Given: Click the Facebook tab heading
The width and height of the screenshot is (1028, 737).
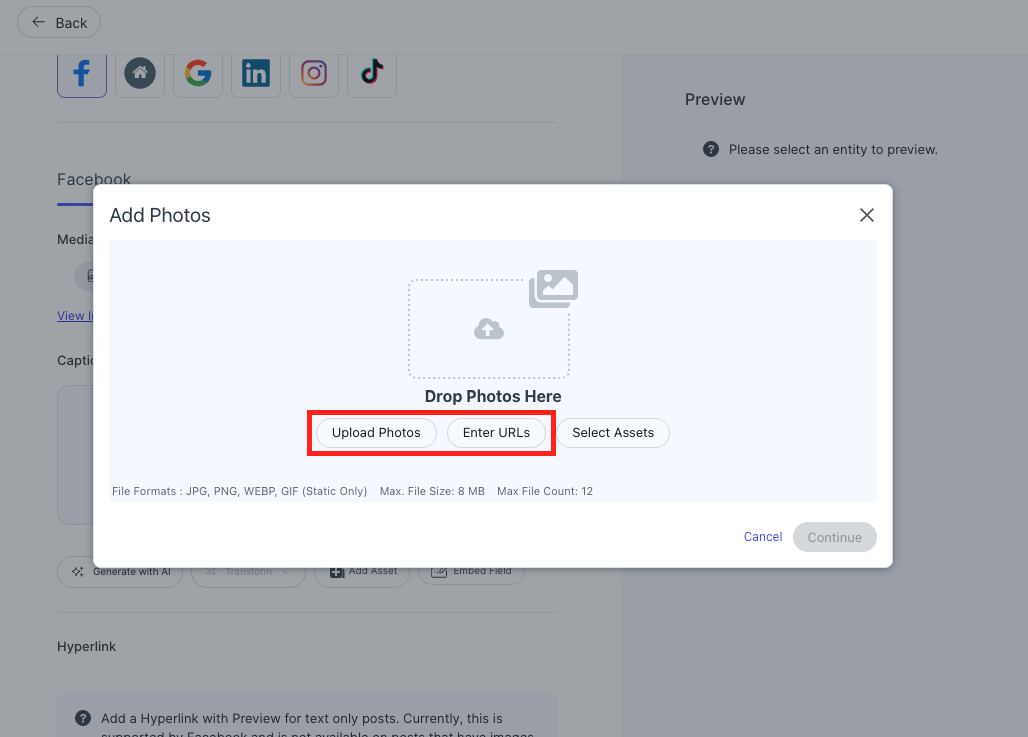Looking at the screenshot, I should click(x=94, y=180).
